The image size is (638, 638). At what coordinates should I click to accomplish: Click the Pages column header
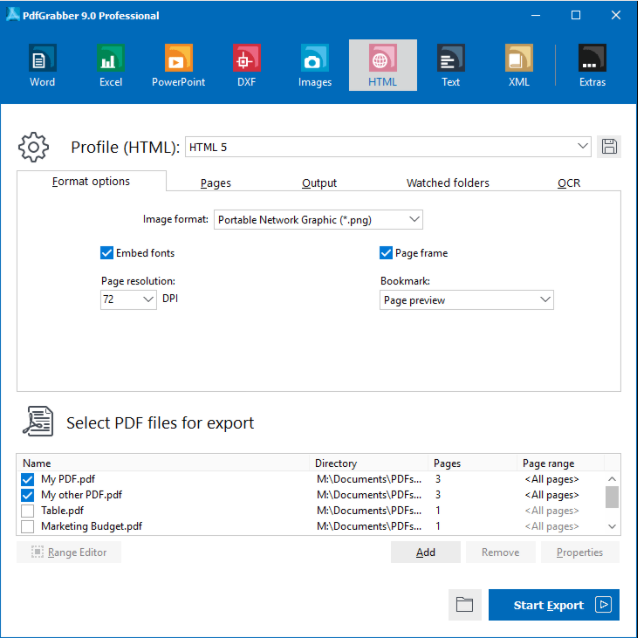click(x=472, y=463)
